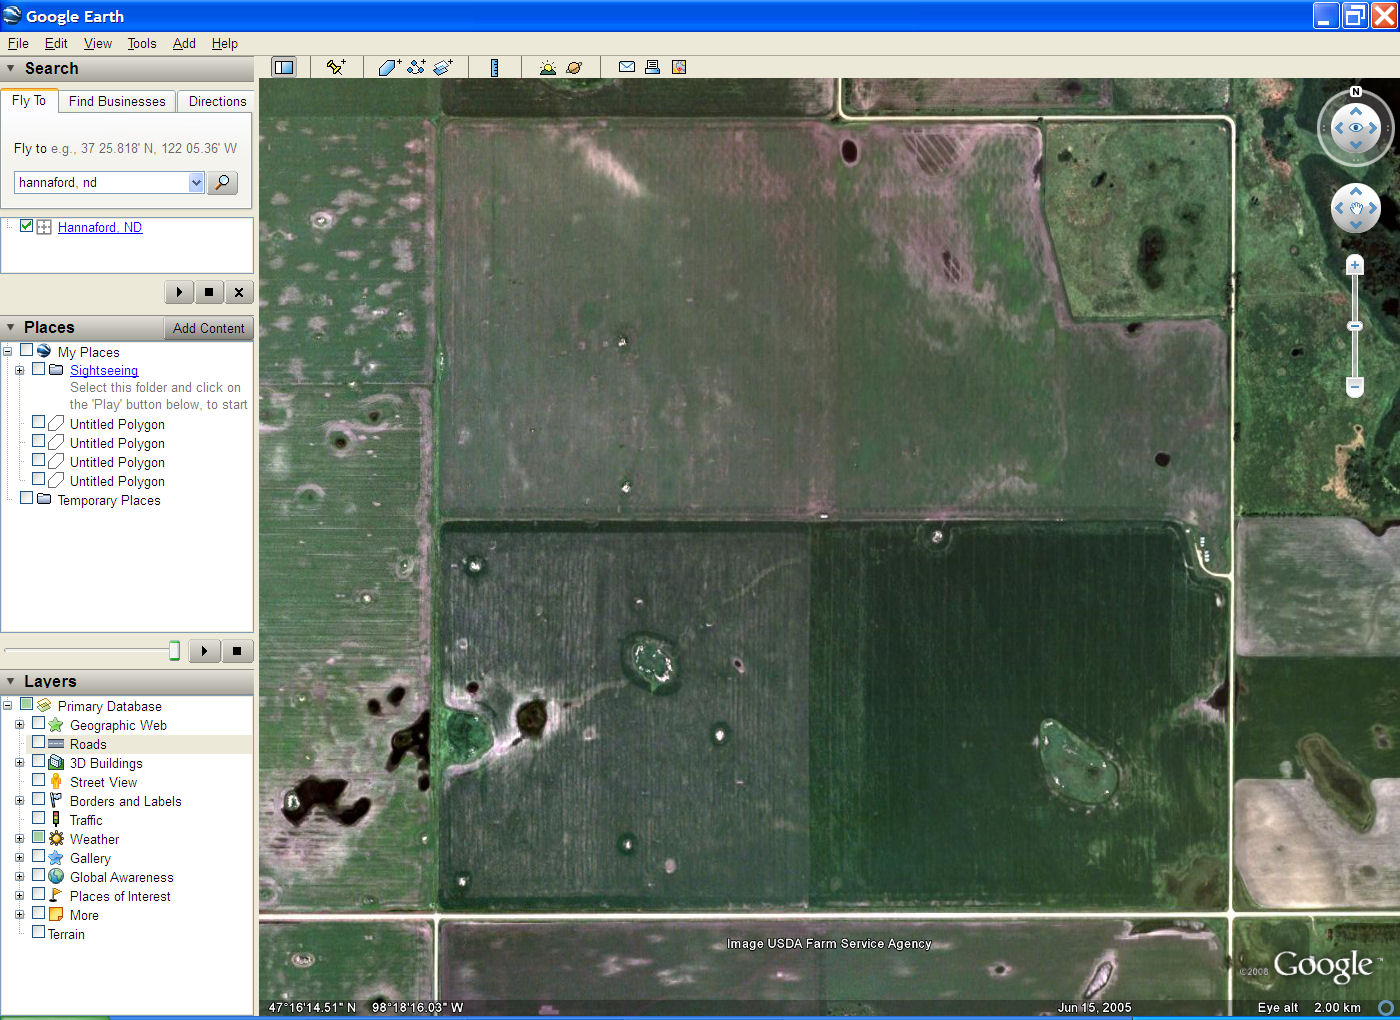The width and height of the screenshot is (1400, 1020).
Task: Click the 3D Buildings layer icon
Action: [x=56, y=762]
